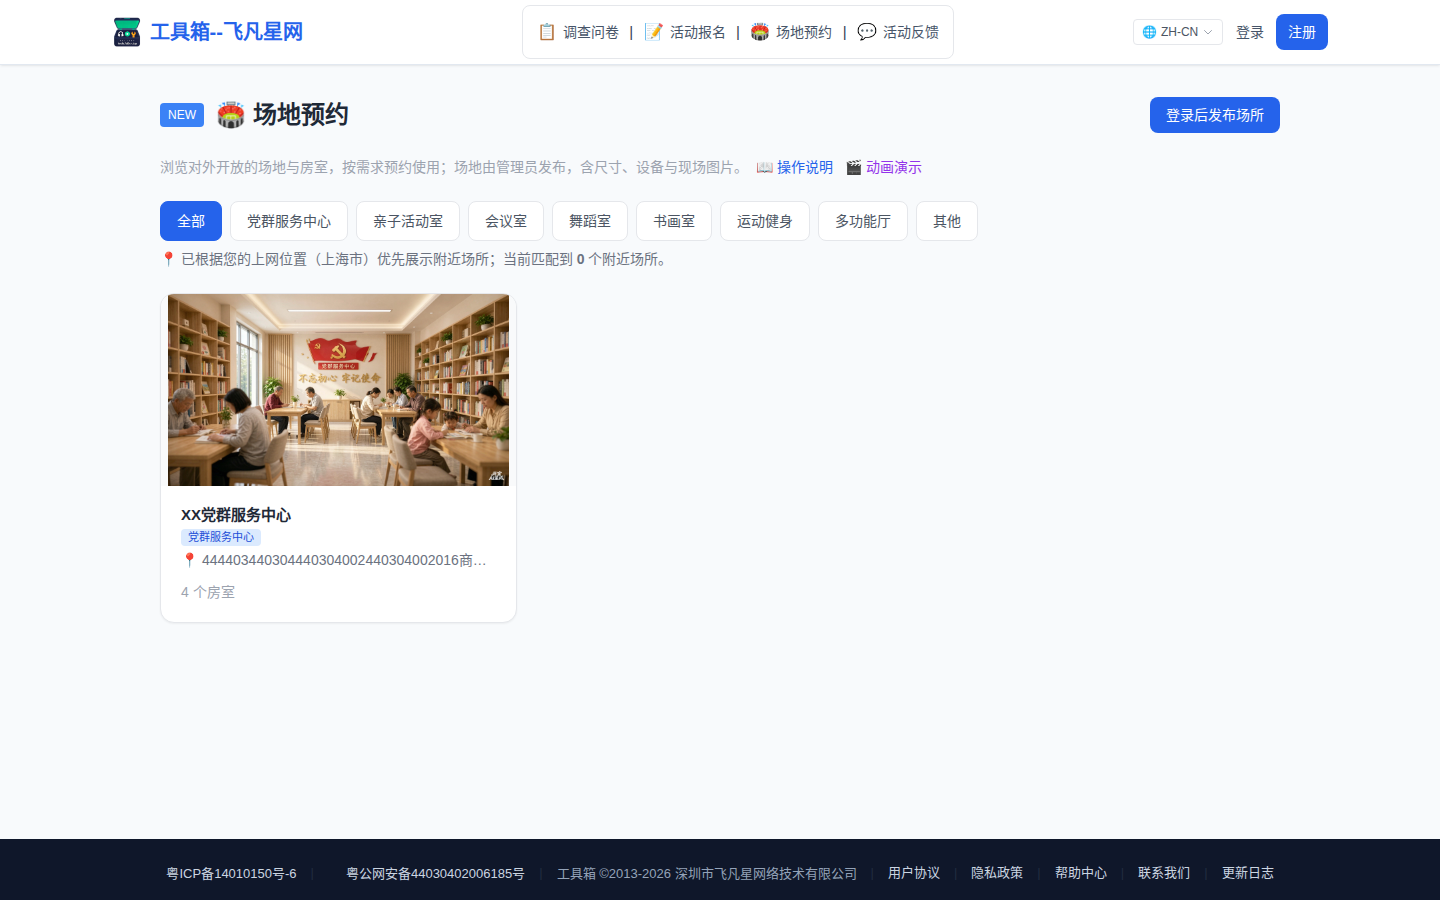
Task: Filter by 亲子活动室 category
Action: [408, 221]
